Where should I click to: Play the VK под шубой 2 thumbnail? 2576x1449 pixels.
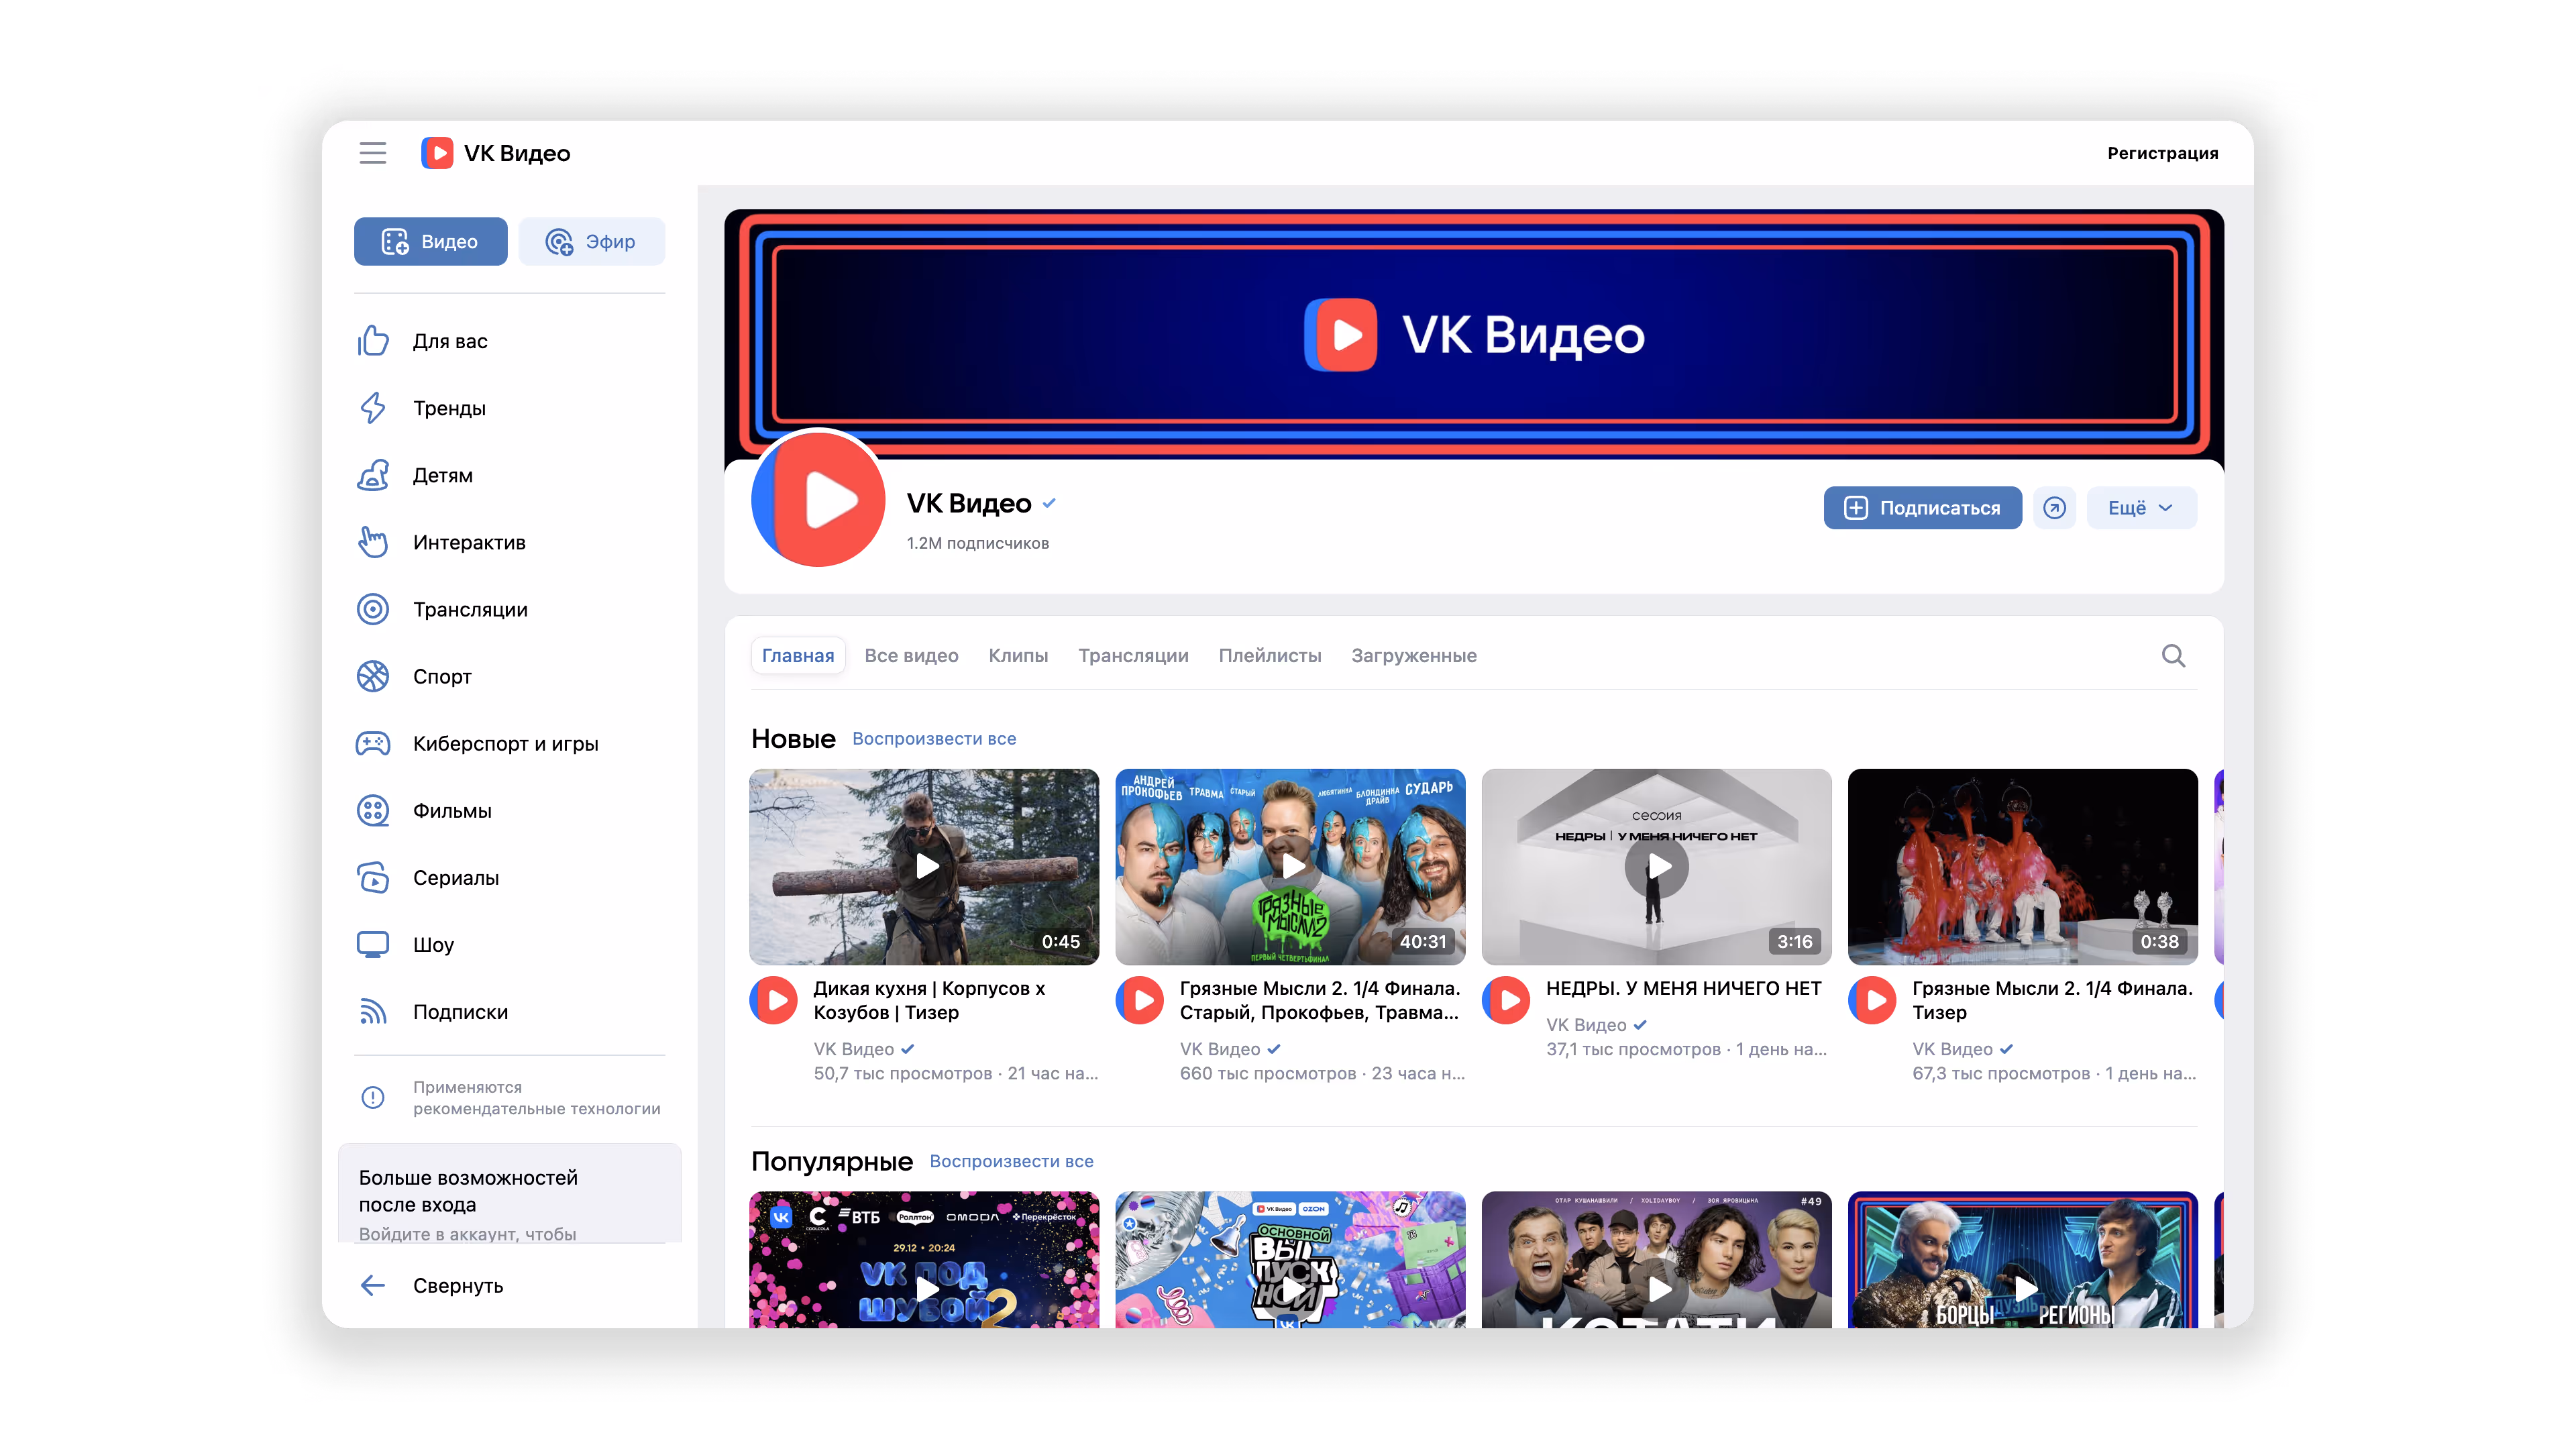(x=924, y=1260)
